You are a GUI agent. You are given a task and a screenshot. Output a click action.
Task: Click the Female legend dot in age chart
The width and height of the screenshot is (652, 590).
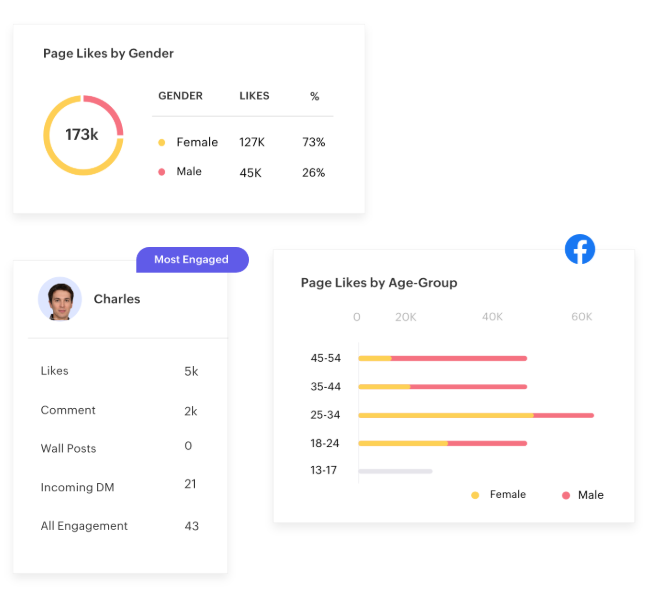(x=475, y=495)
